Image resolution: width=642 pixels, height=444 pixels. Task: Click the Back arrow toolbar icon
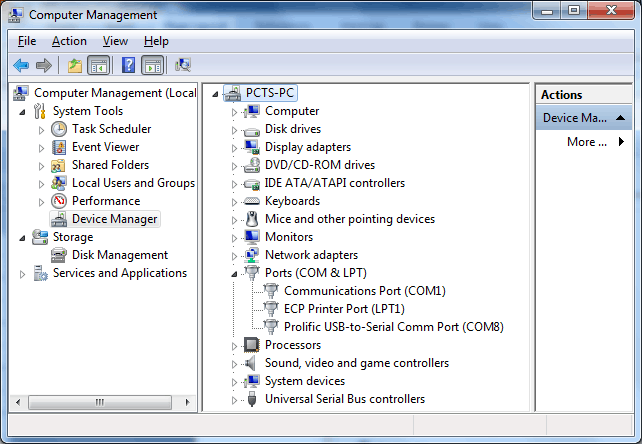coord(21,65)
